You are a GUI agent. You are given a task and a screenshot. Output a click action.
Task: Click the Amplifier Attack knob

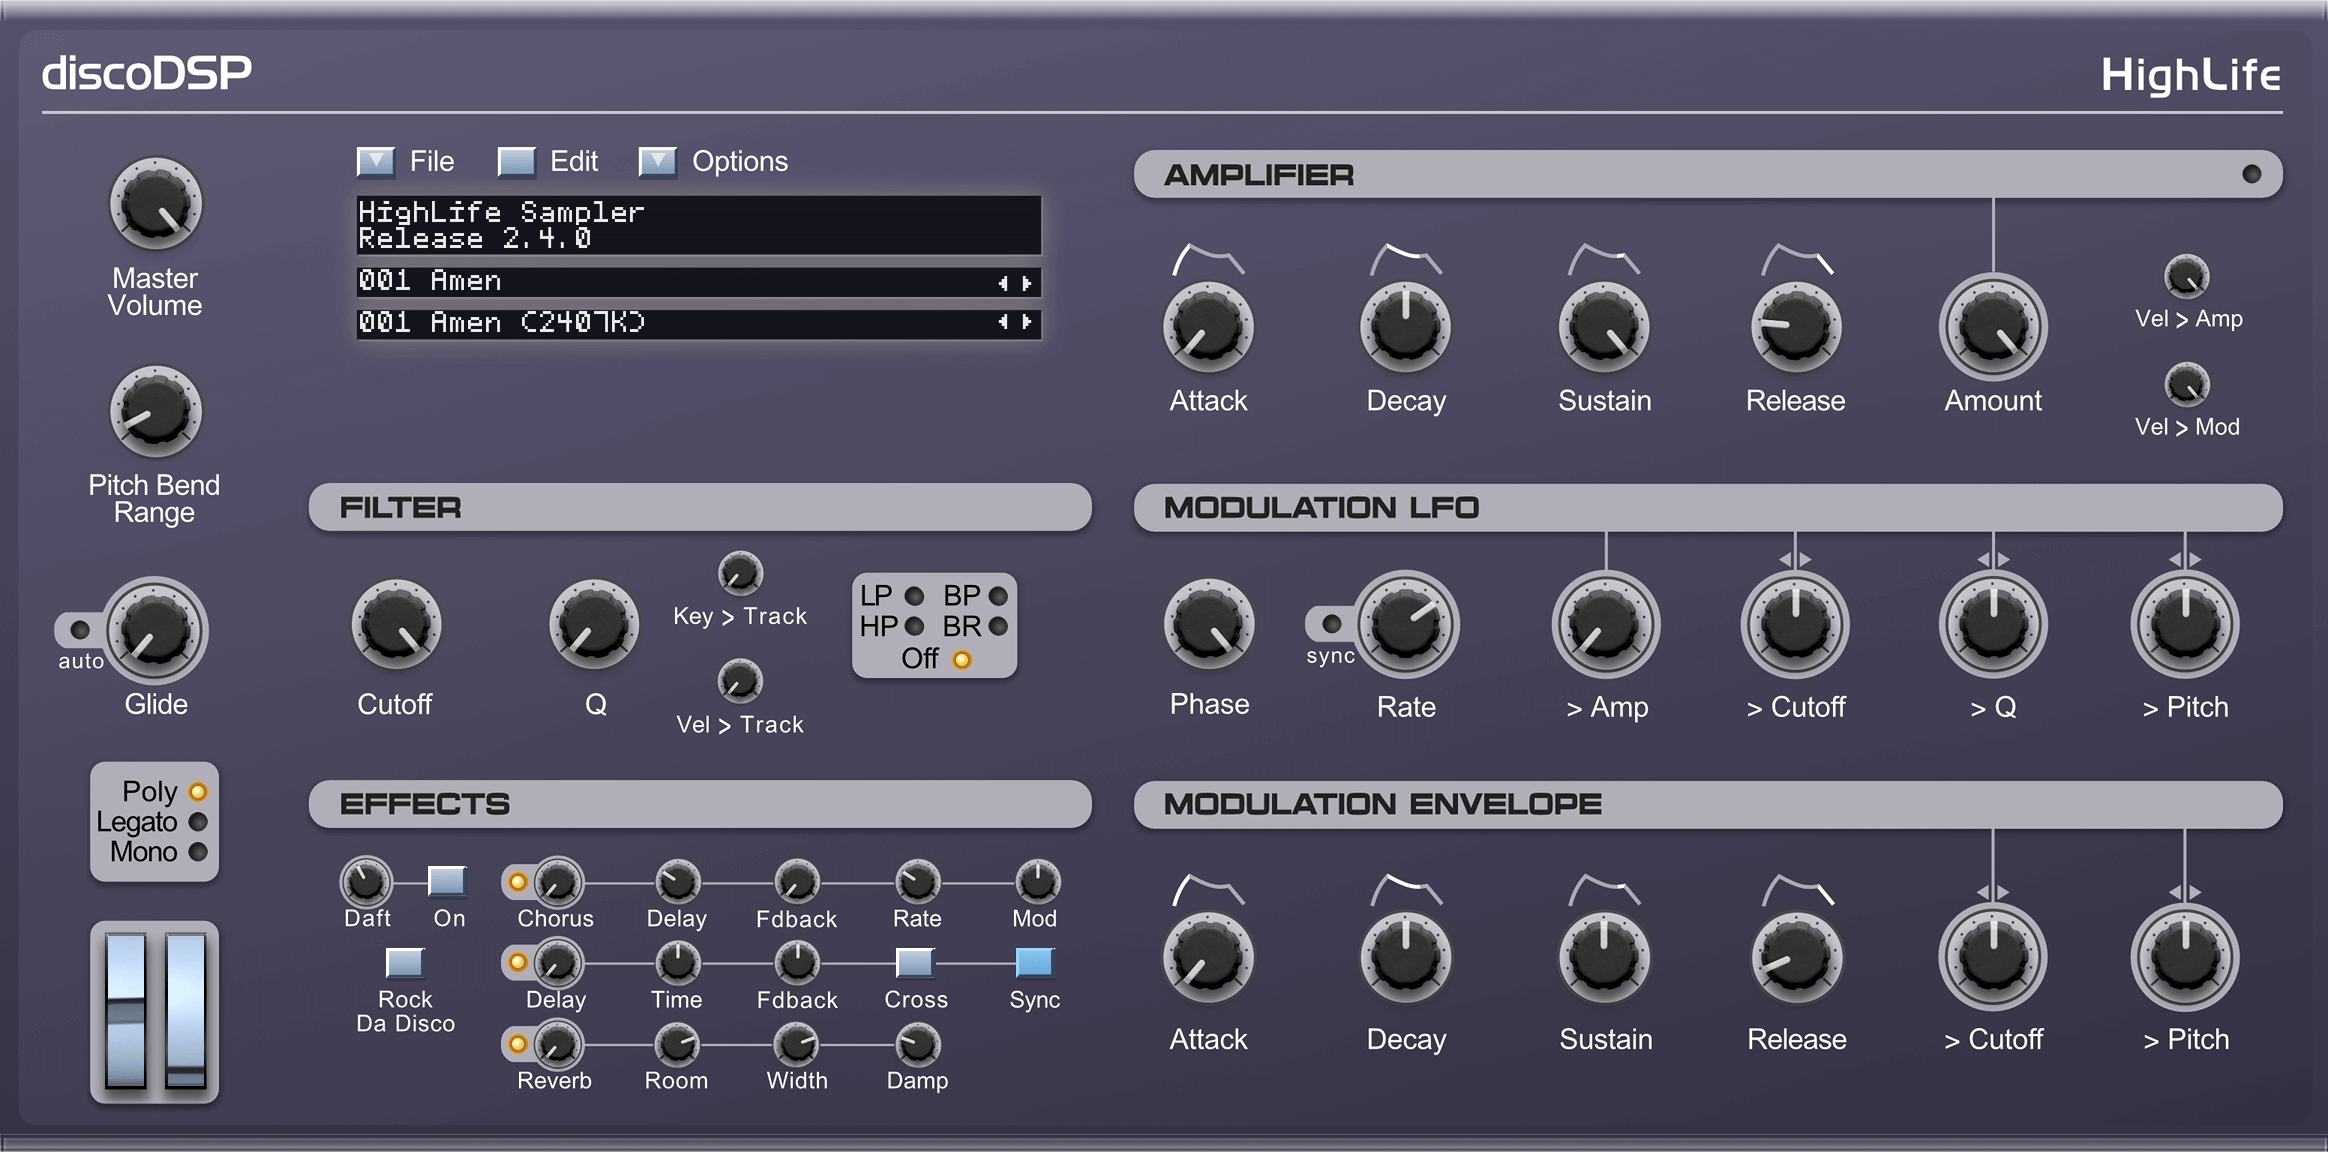(x=1208, y=328)
